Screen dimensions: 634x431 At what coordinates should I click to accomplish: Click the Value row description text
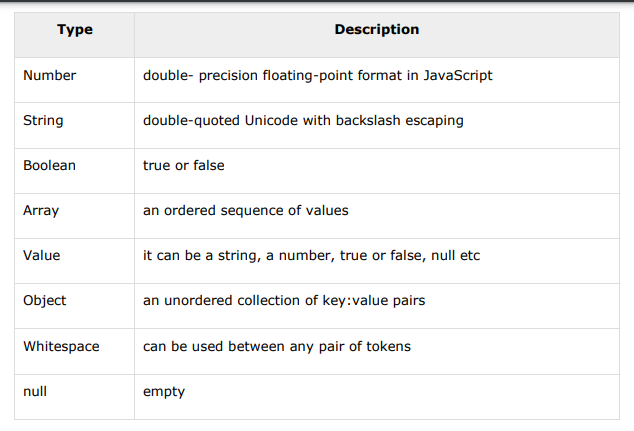click(311, 255)
